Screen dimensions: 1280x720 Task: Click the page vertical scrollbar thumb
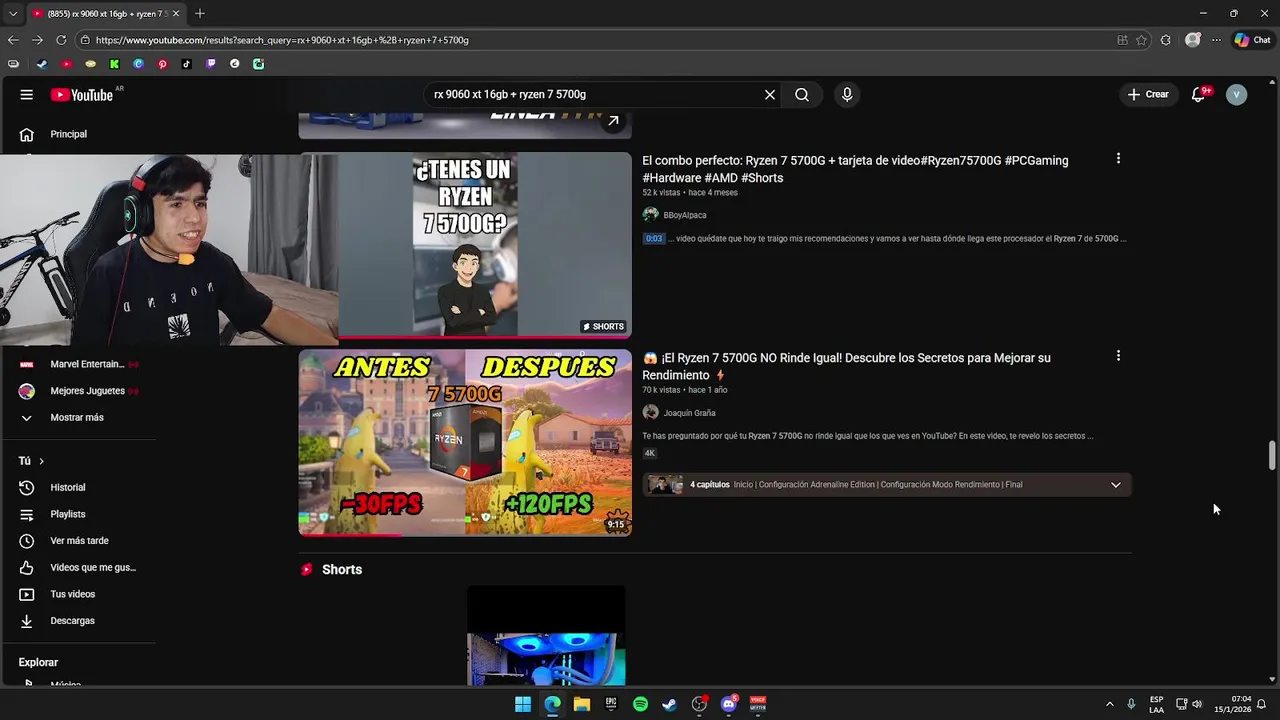1272,455
